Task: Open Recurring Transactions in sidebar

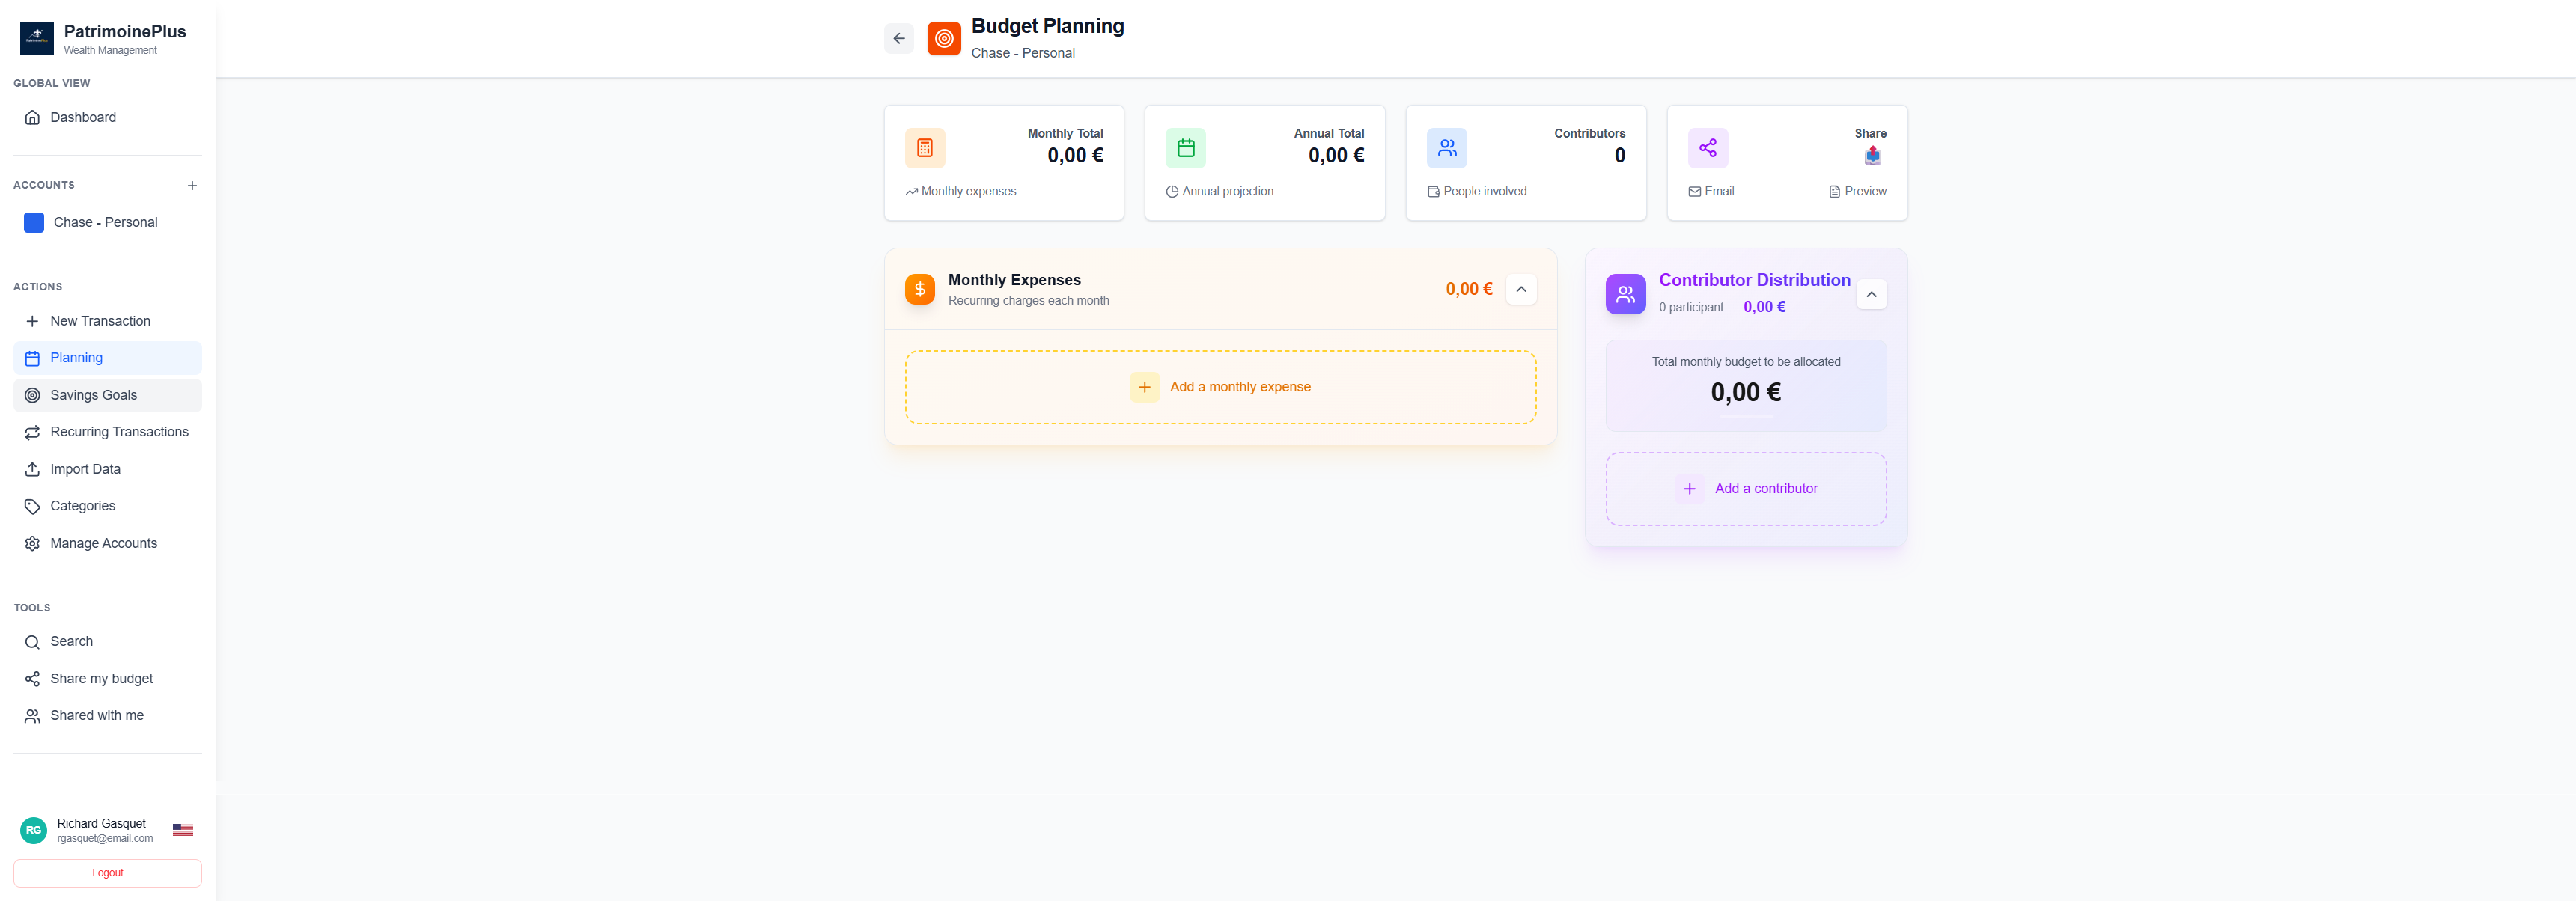Action: coord(119,432)
